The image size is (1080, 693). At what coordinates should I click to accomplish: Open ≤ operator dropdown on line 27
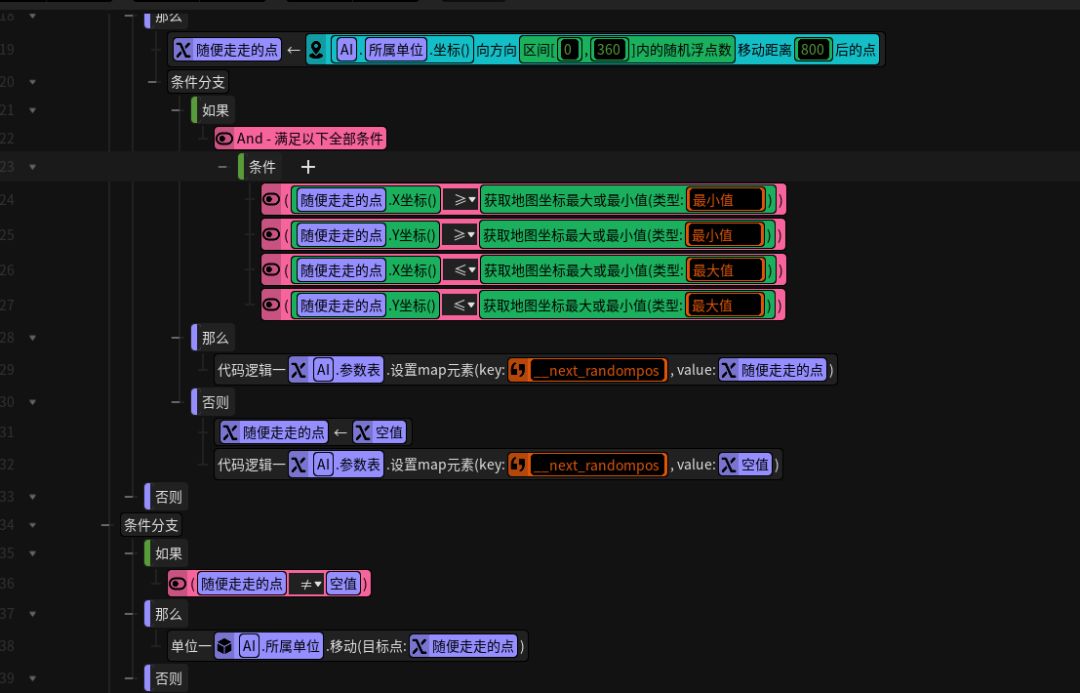click(x=460, y=305)
